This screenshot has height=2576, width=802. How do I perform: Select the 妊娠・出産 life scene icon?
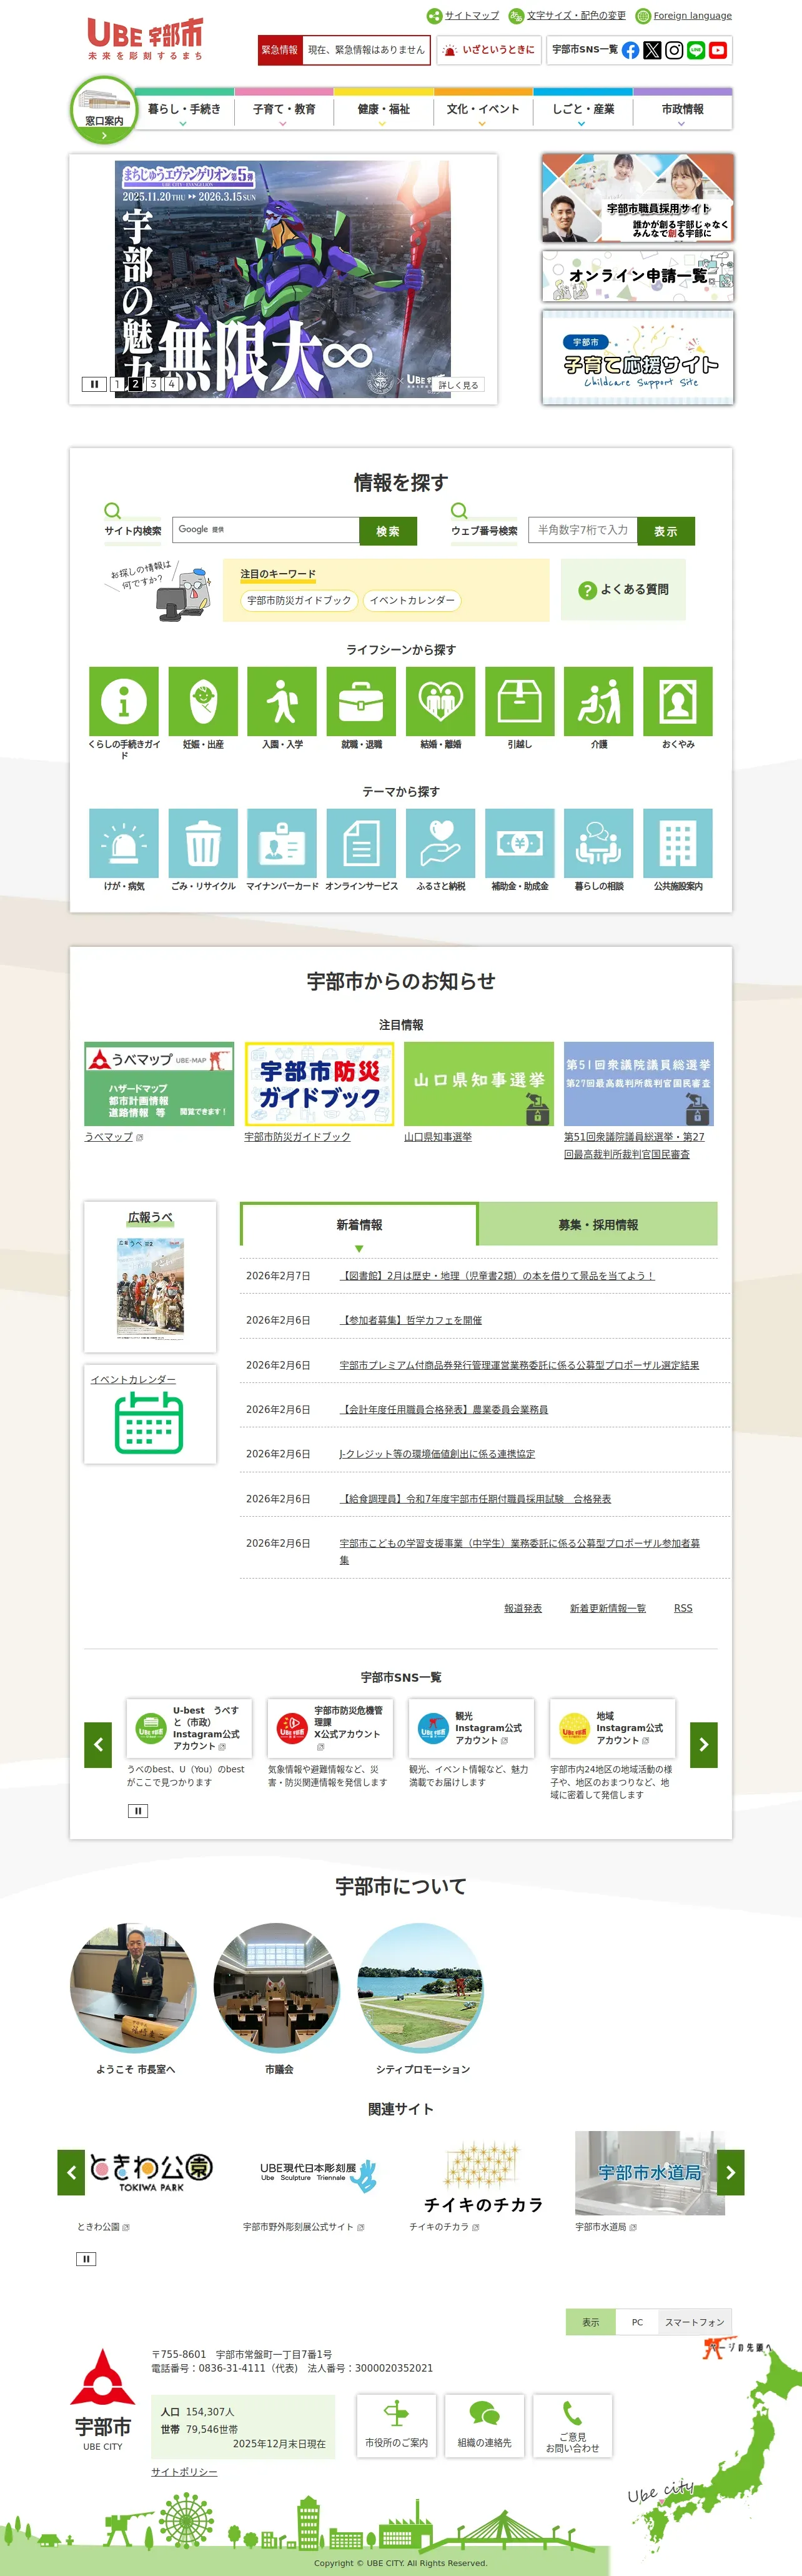point(203,701)
